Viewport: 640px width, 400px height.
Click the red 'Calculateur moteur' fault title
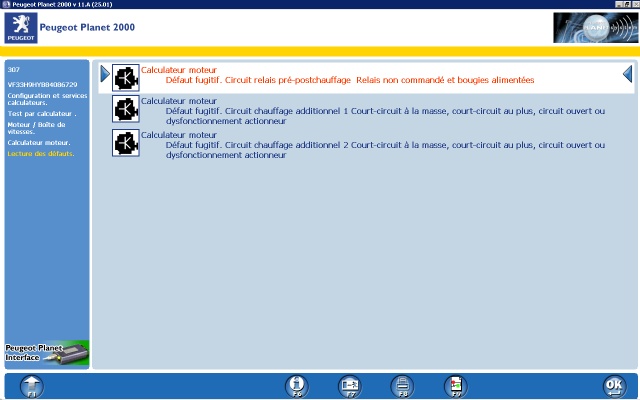tap(179, 70)
